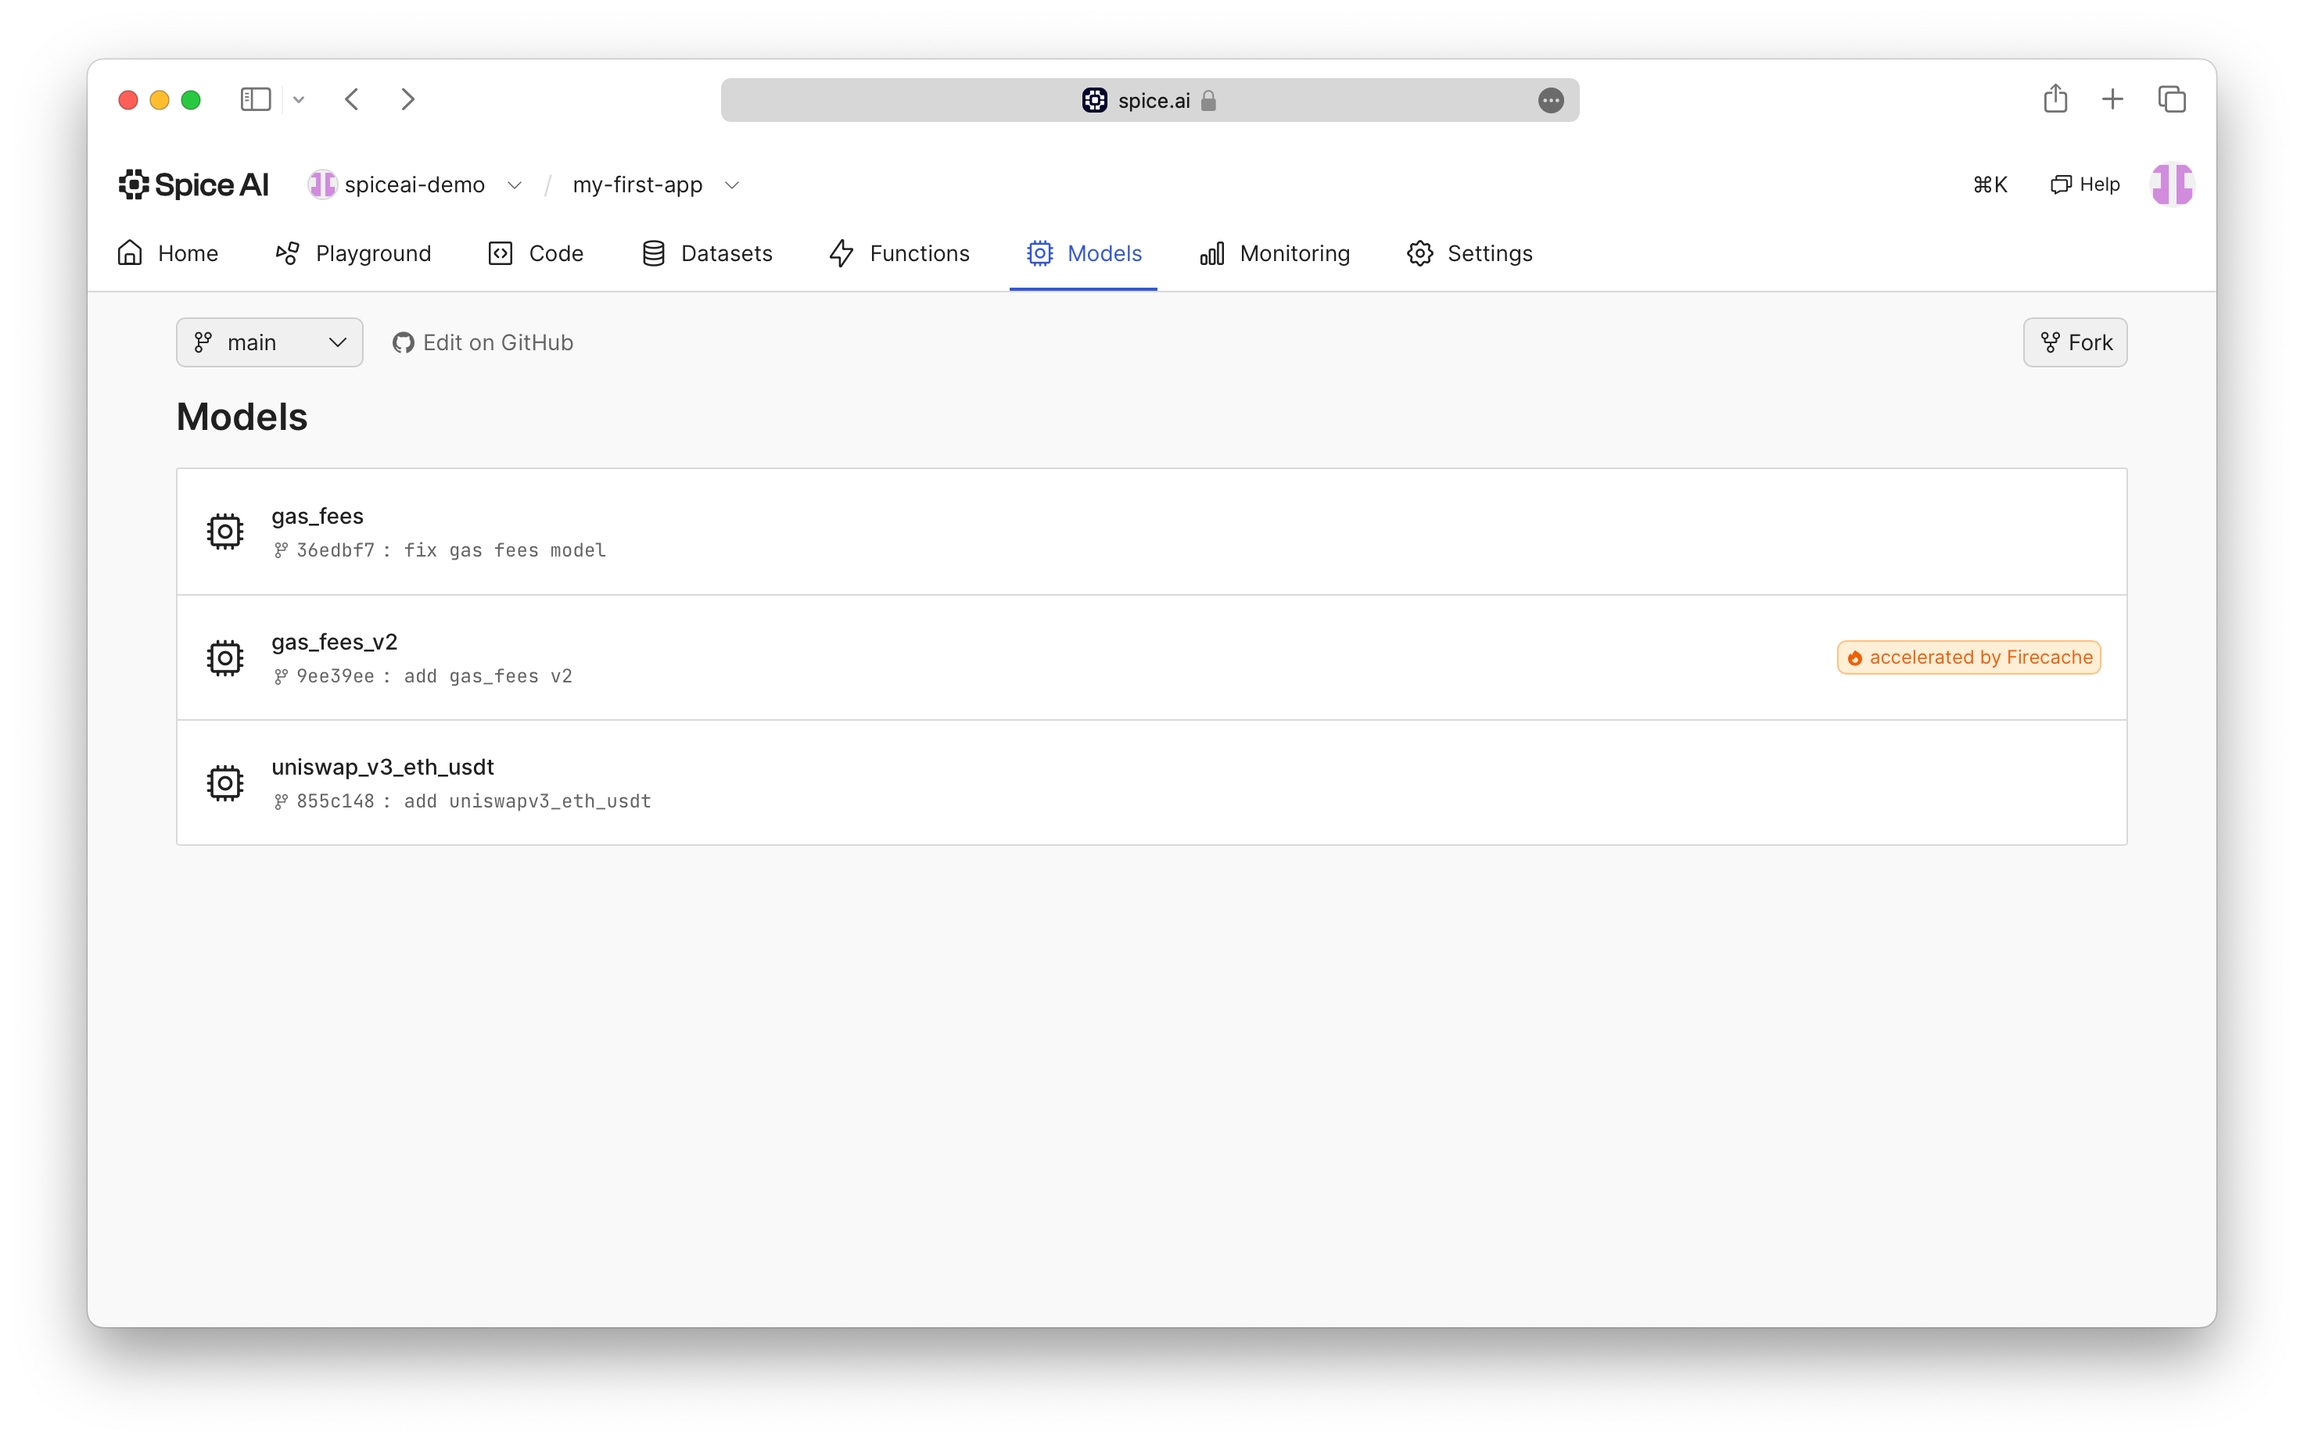This screenshot has height=1443, width=2304.
Task: Click the gas_fees model chip icon
Action: [225, 531]
